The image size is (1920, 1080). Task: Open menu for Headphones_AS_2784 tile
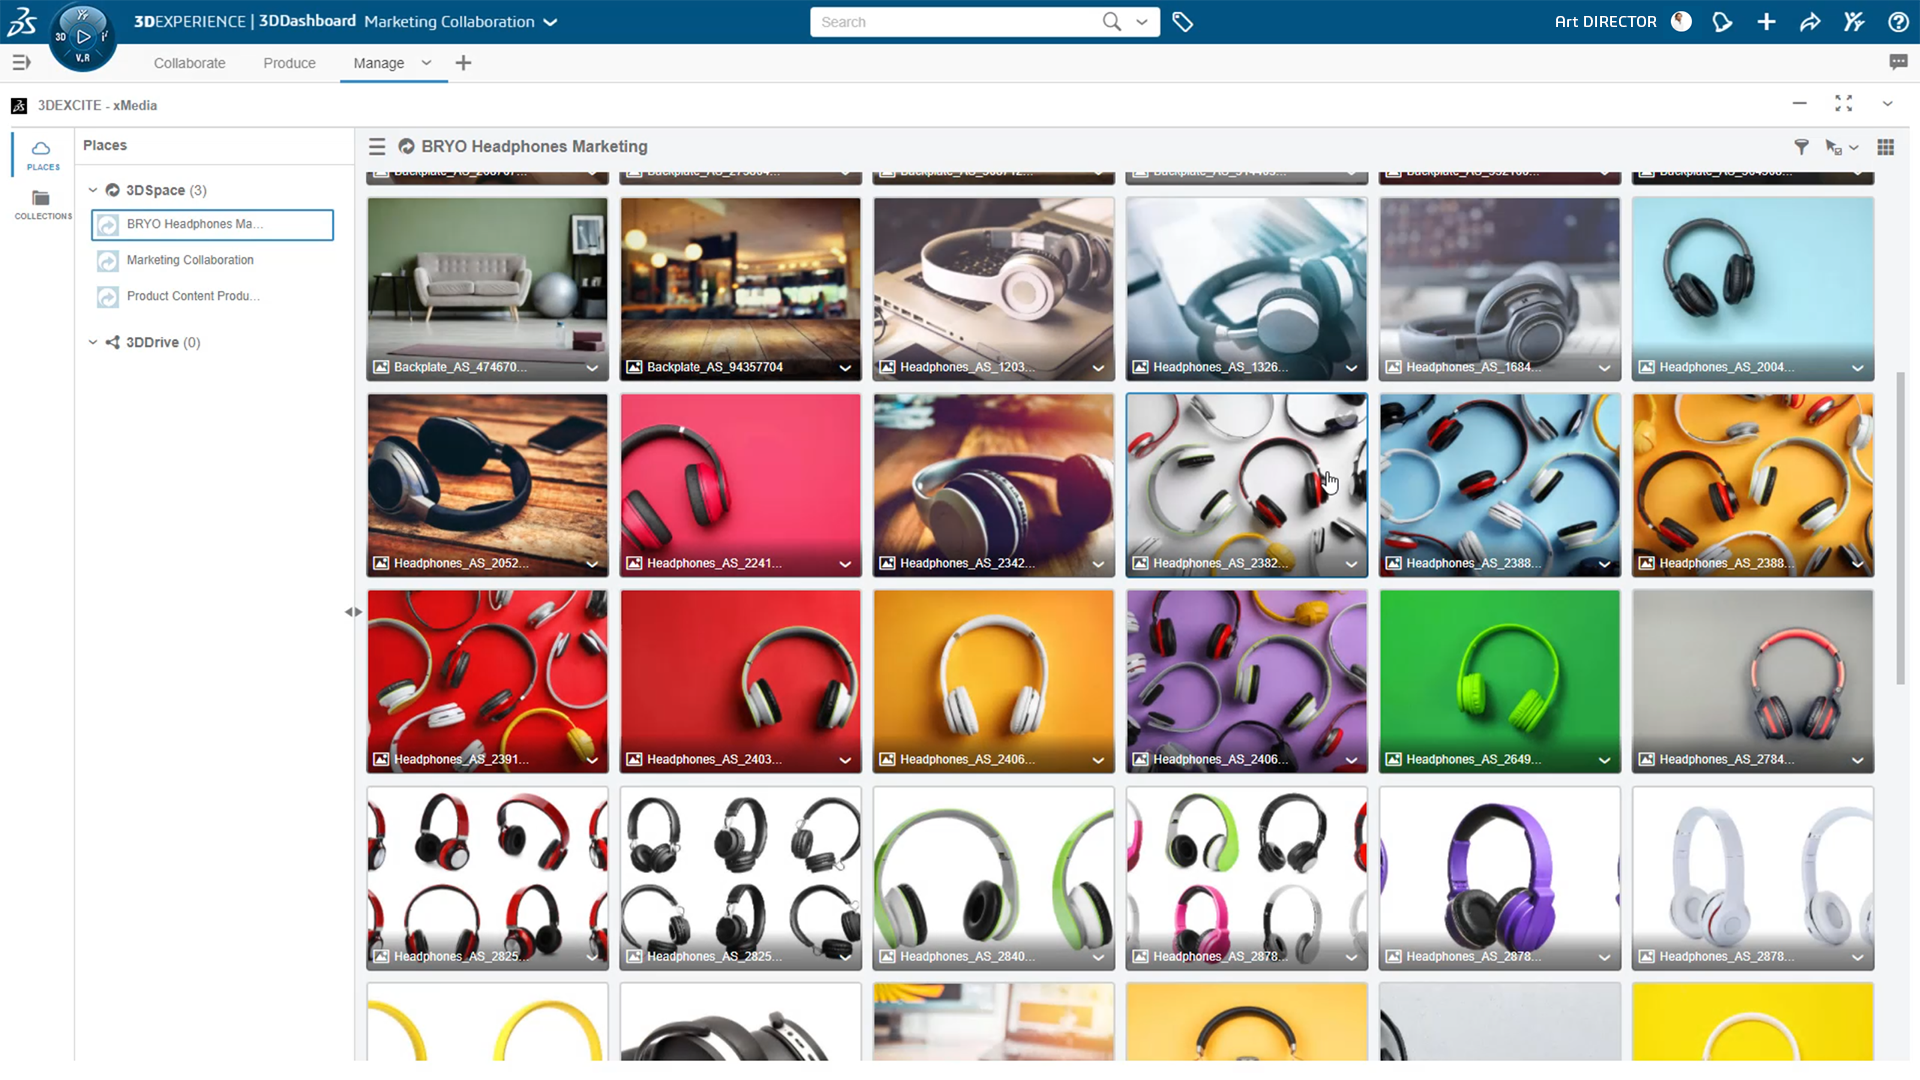[1857, 760]
